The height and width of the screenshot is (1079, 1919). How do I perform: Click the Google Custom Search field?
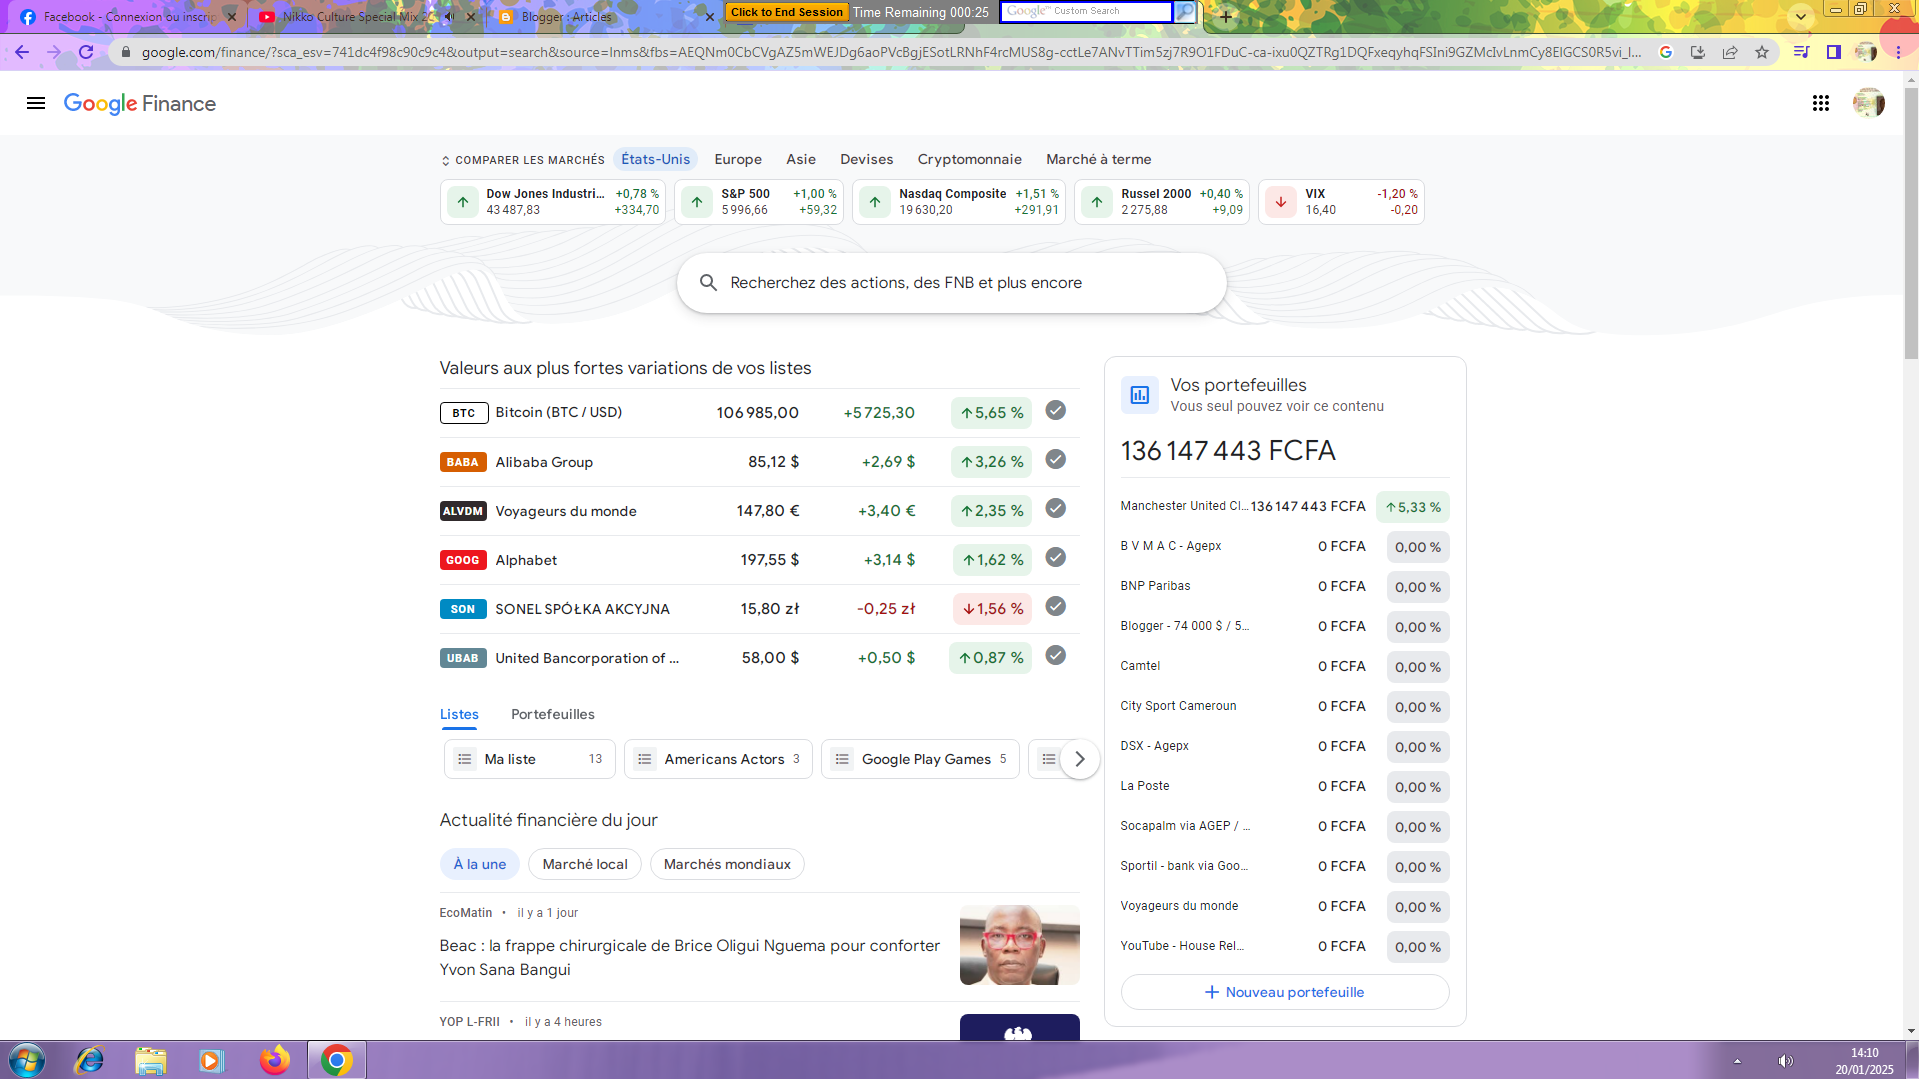pos(1086,12)
